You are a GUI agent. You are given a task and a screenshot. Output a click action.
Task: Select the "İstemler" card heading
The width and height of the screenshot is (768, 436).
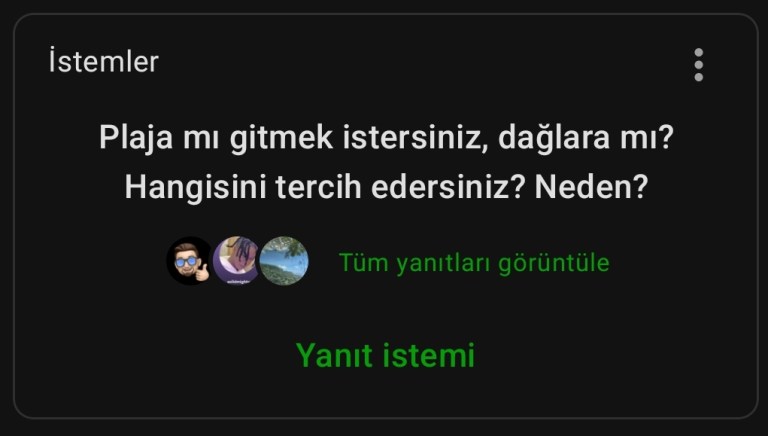coord(103,62)
